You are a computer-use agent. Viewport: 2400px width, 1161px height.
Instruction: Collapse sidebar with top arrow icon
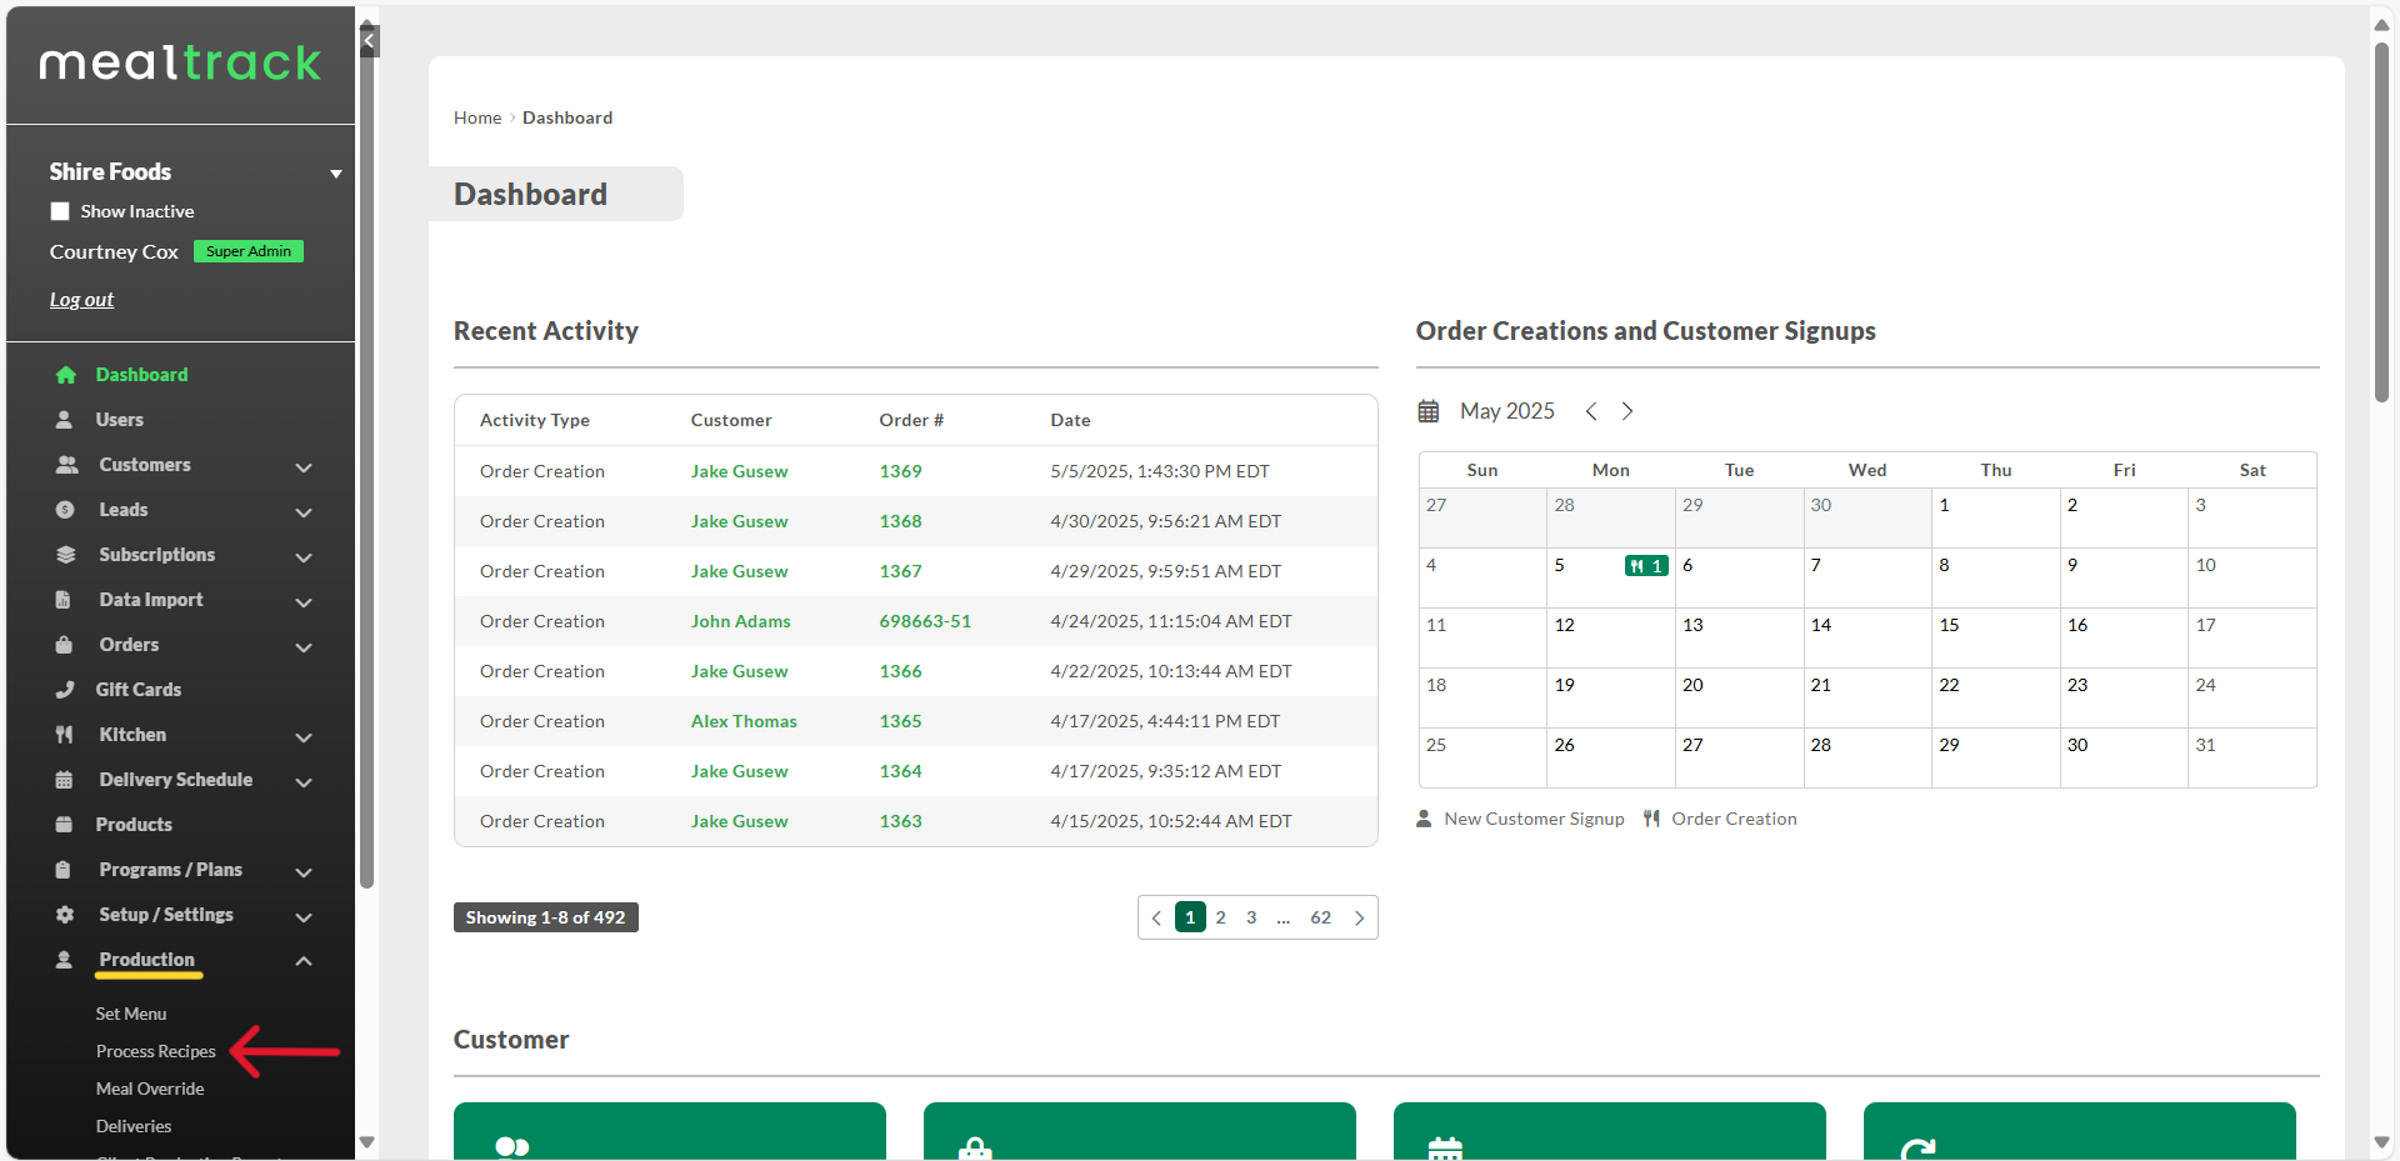369,41
